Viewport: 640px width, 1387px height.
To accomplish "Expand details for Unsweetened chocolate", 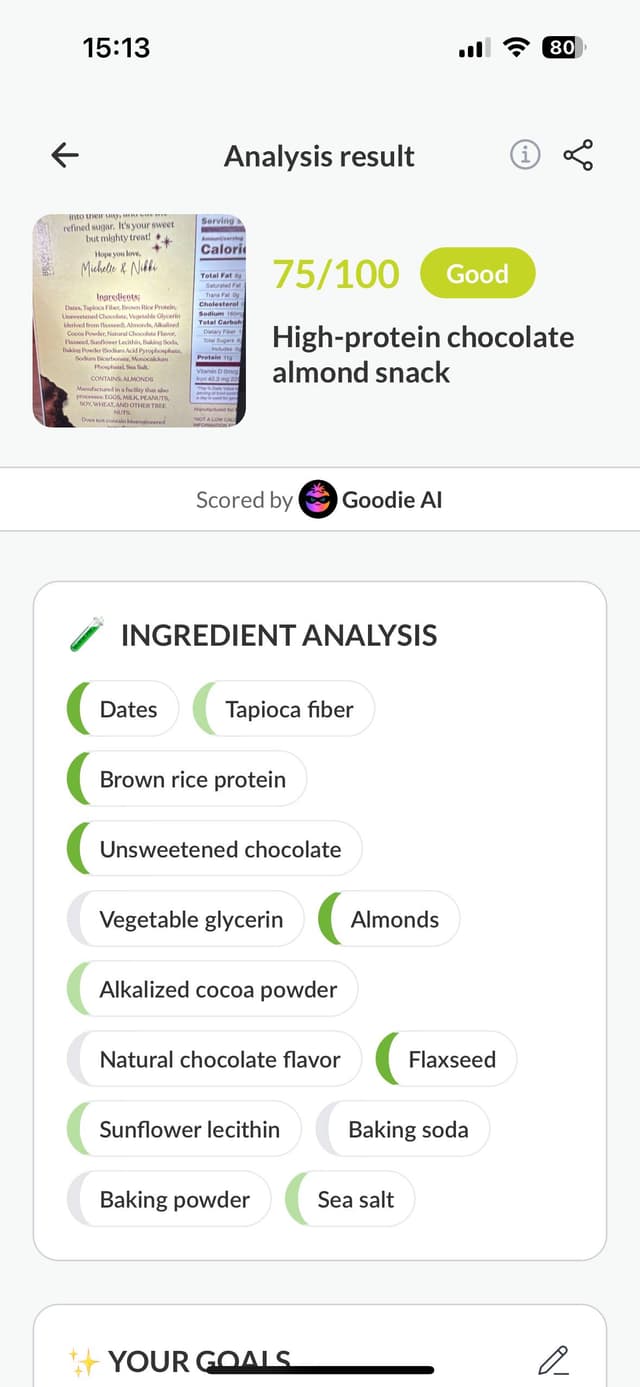I will tap(213, 848).
